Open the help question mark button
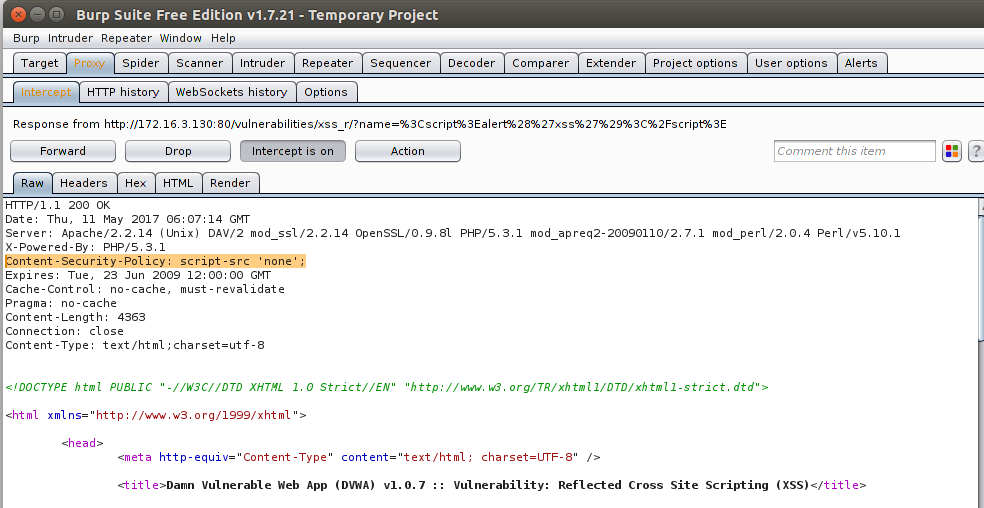Viewport: 984px width, 508px height. pos(976,151)
